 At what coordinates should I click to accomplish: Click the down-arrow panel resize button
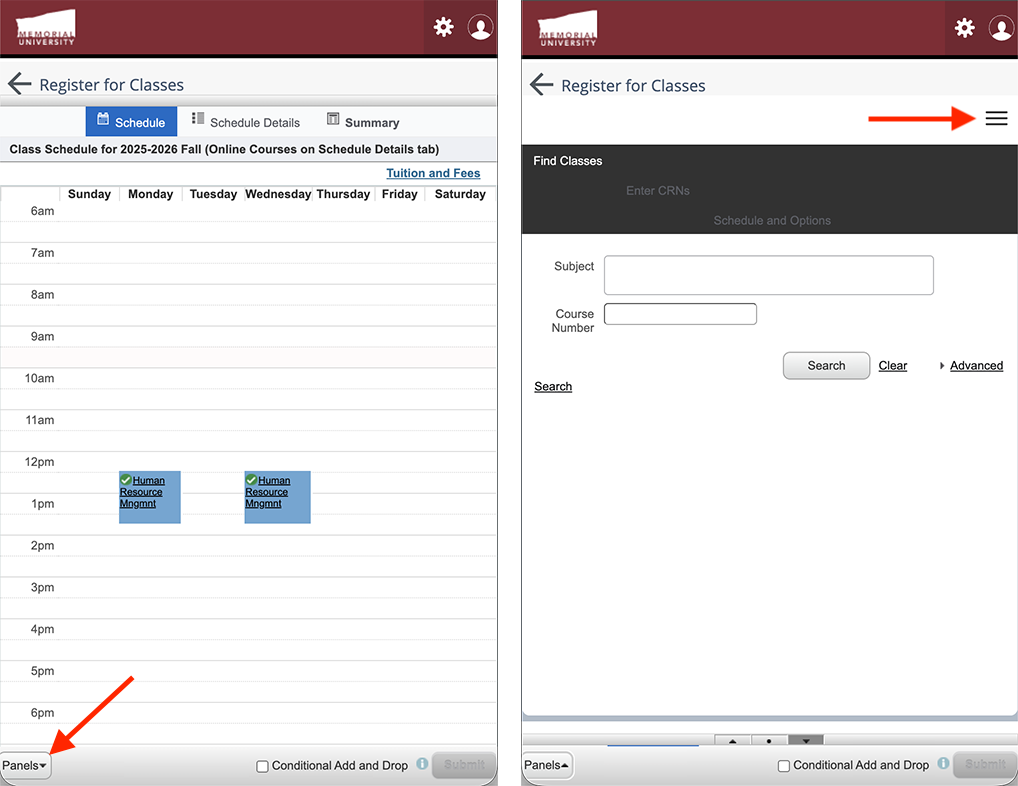[806, 741]
